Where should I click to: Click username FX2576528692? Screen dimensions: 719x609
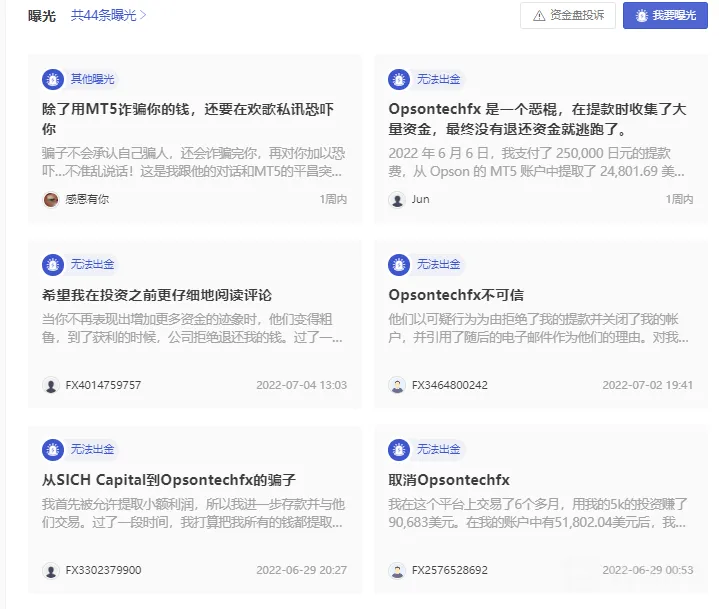pyautogui.click(x=450, y=570)
